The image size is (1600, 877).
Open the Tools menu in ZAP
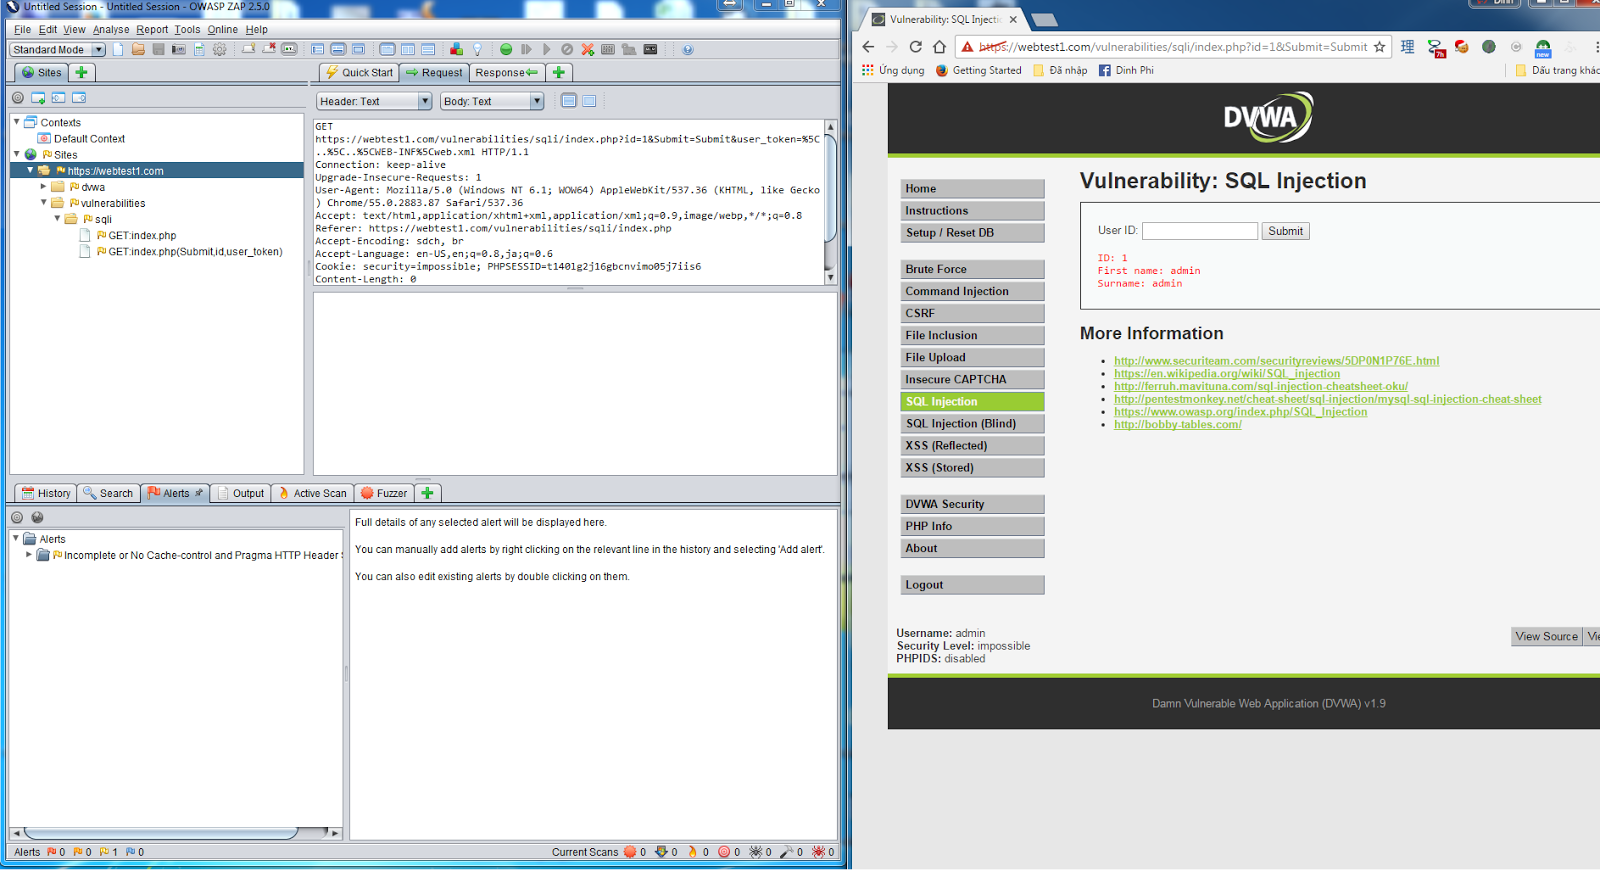point(187,29)
